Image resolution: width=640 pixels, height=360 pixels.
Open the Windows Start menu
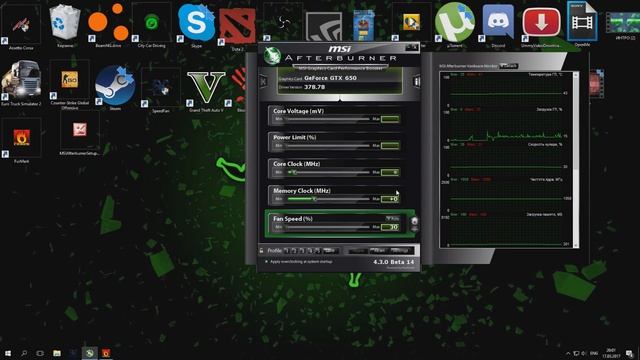click(8, 353)
